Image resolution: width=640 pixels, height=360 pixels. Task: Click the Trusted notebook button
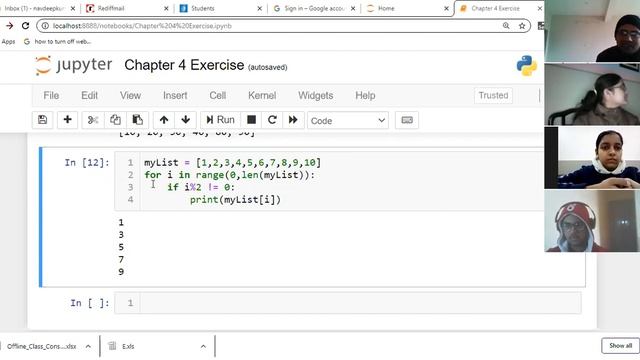tap(493, 96)
